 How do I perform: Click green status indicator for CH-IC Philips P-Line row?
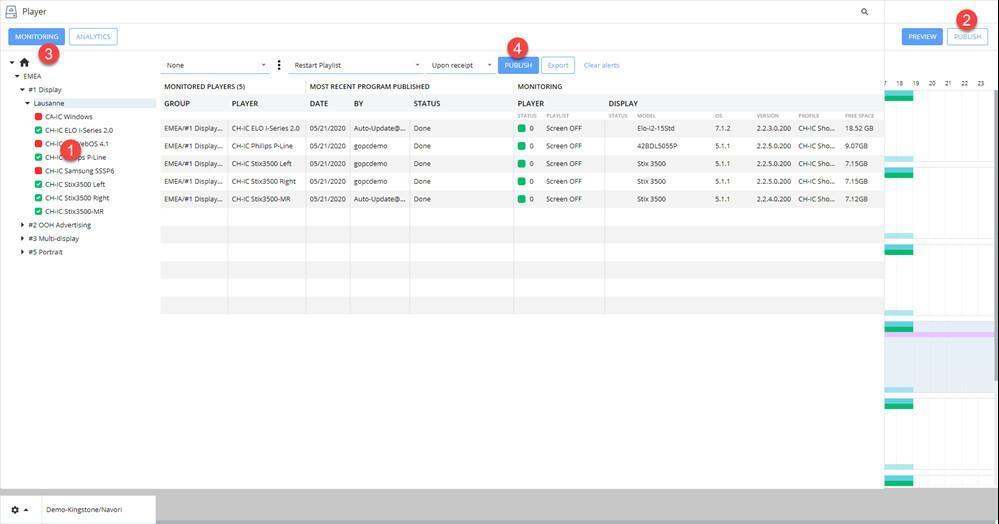[522, 146]
